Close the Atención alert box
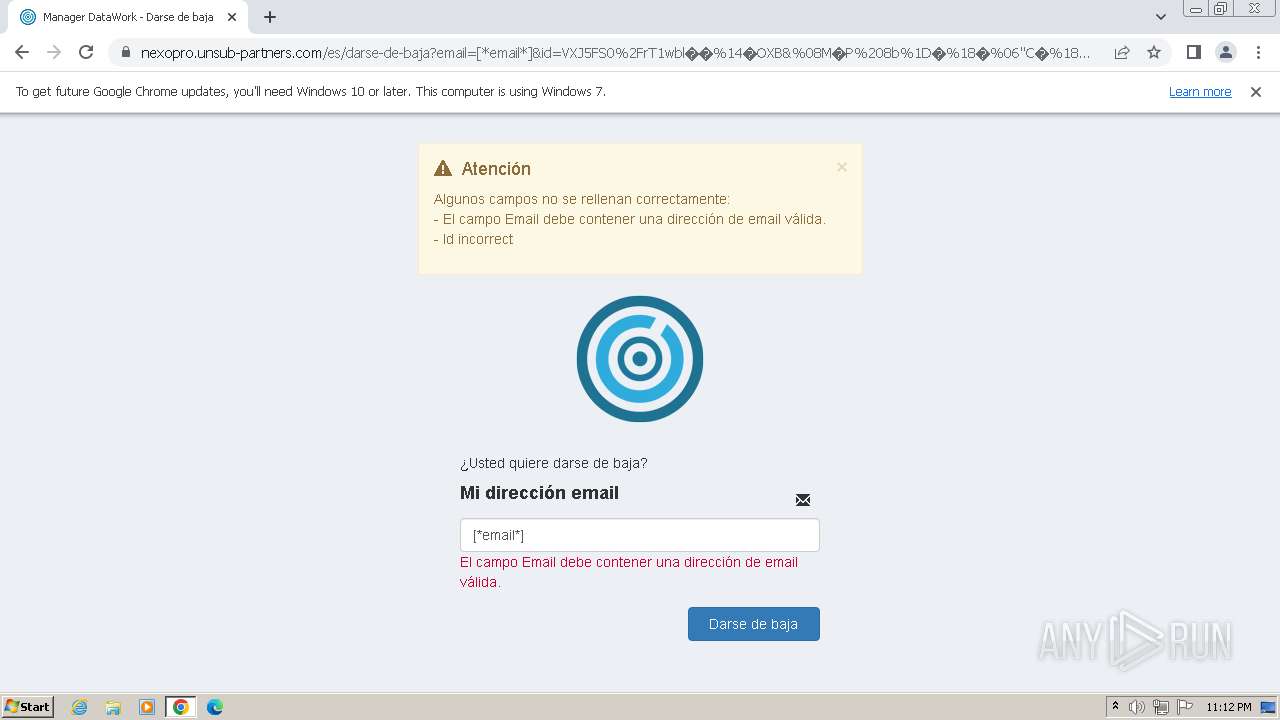The width and height of the screenshot is (1280, 720). click(842, 167)
